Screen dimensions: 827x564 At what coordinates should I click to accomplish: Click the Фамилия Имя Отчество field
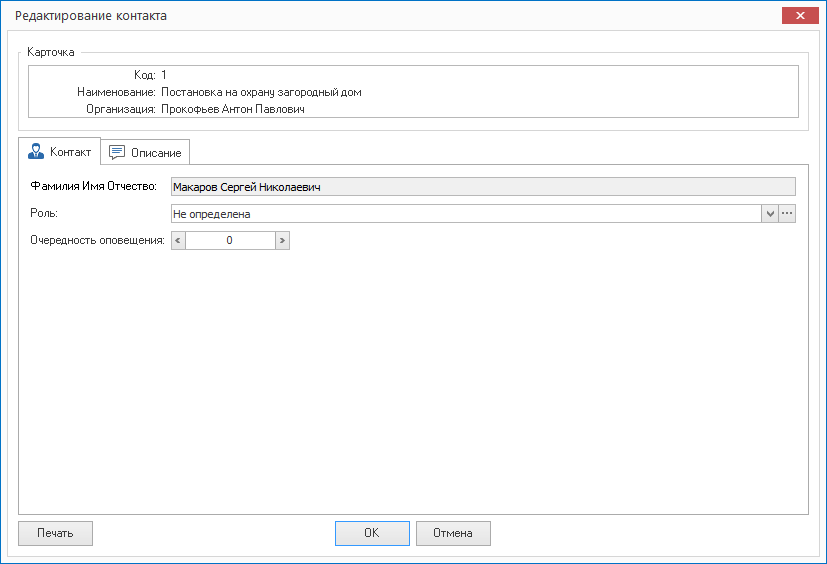[483, 187]
